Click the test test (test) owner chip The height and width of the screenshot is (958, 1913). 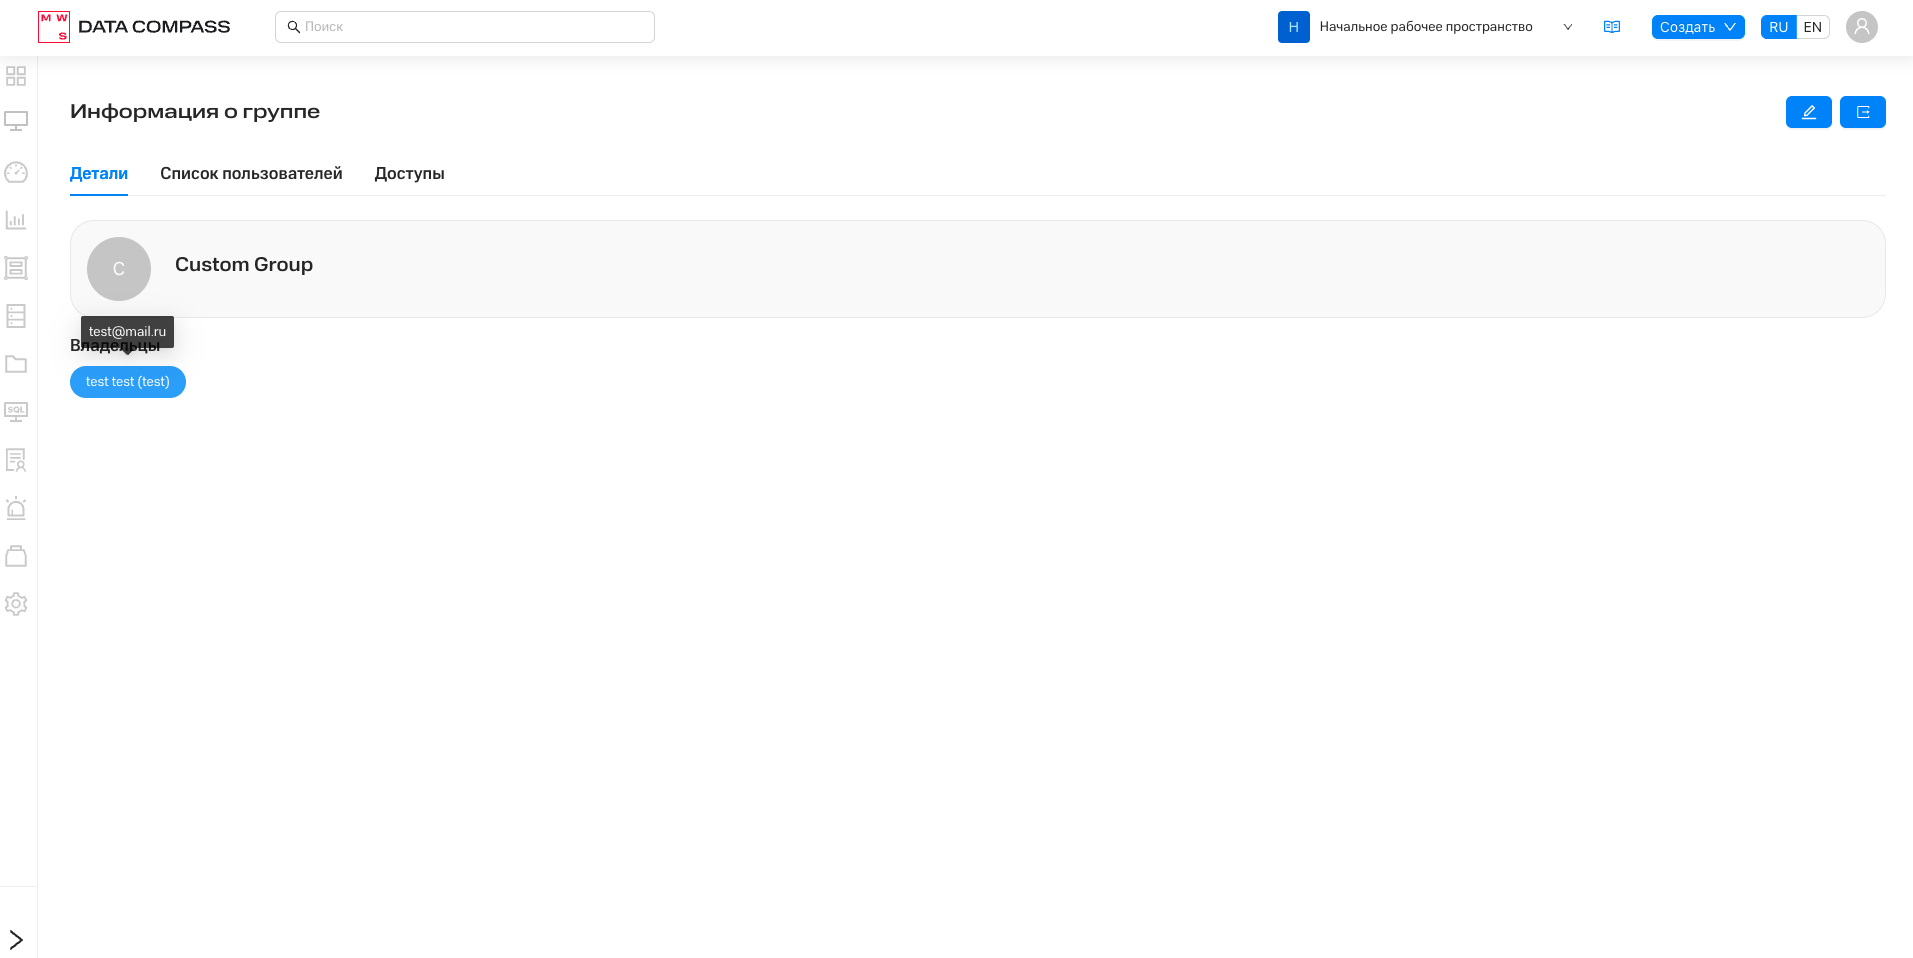click(x=128, y=382)
